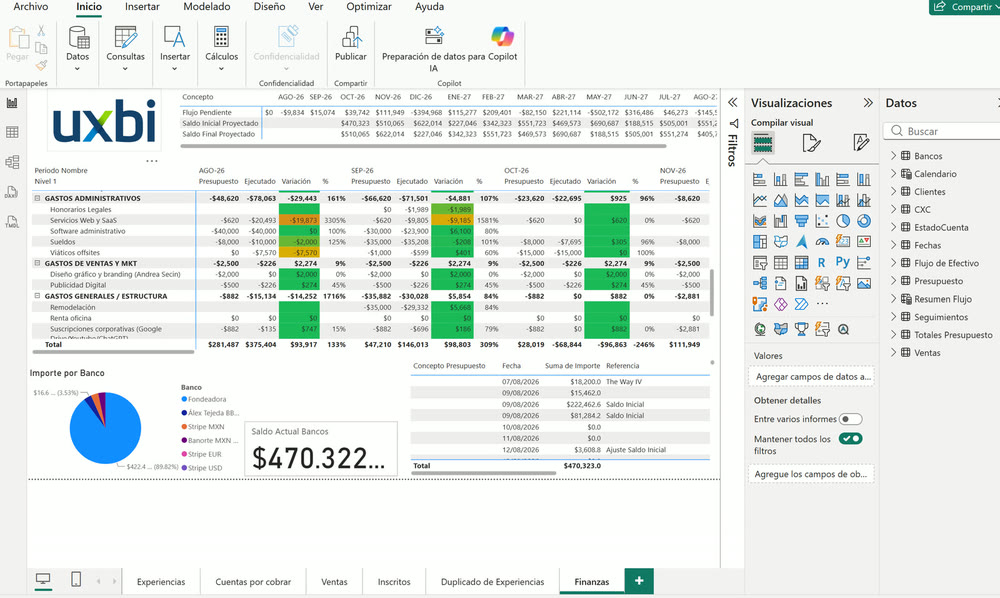Click the Agregar campos de datos well
This screenshot has height=598, width=1000.
[811, 377]
